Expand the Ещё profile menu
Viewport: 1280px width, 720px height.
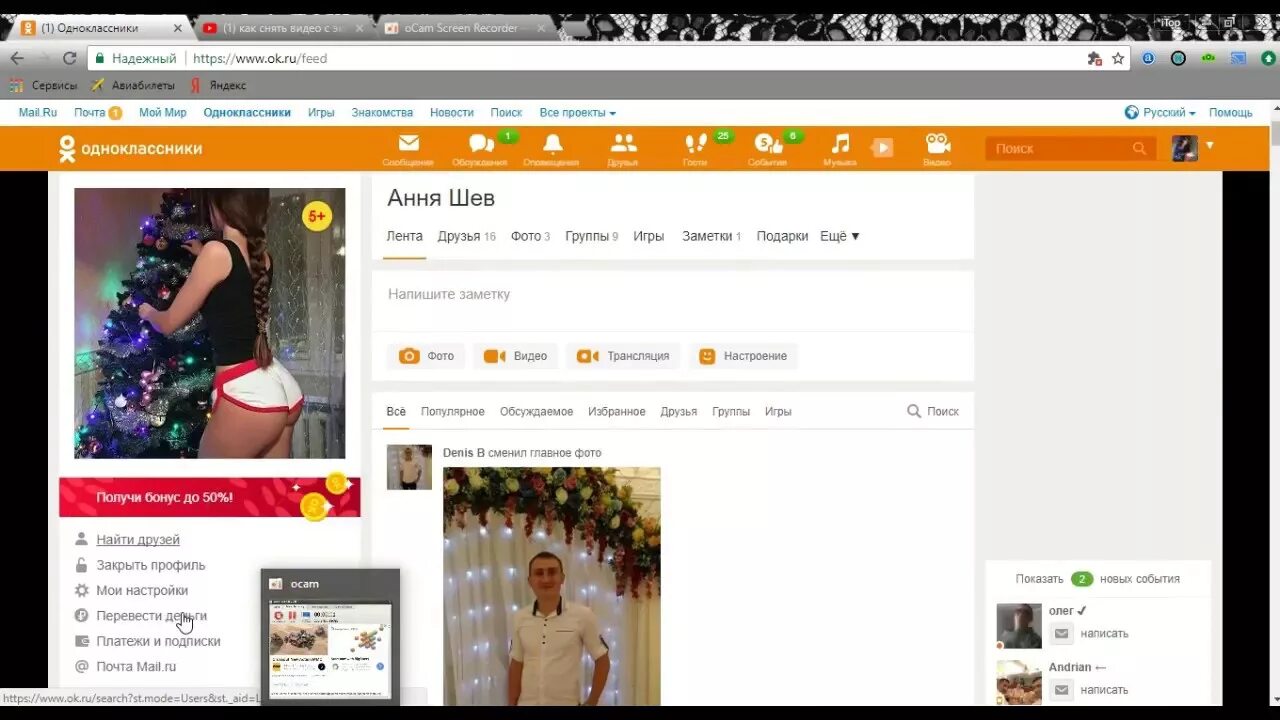pos(840,236)
